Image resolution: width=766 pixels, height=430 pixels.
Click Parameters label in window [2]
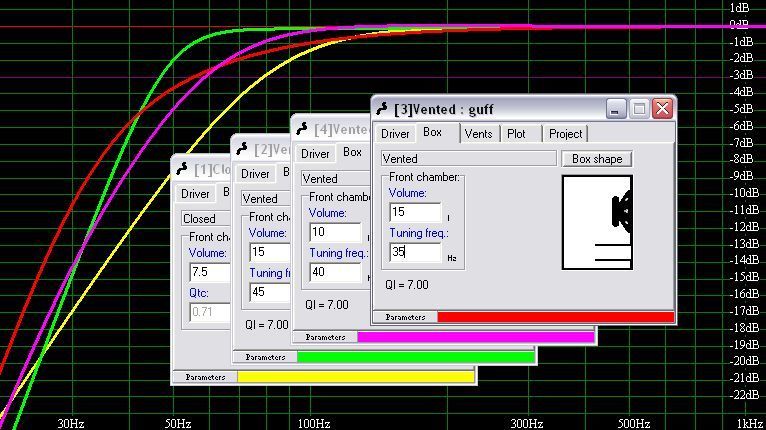265,357
